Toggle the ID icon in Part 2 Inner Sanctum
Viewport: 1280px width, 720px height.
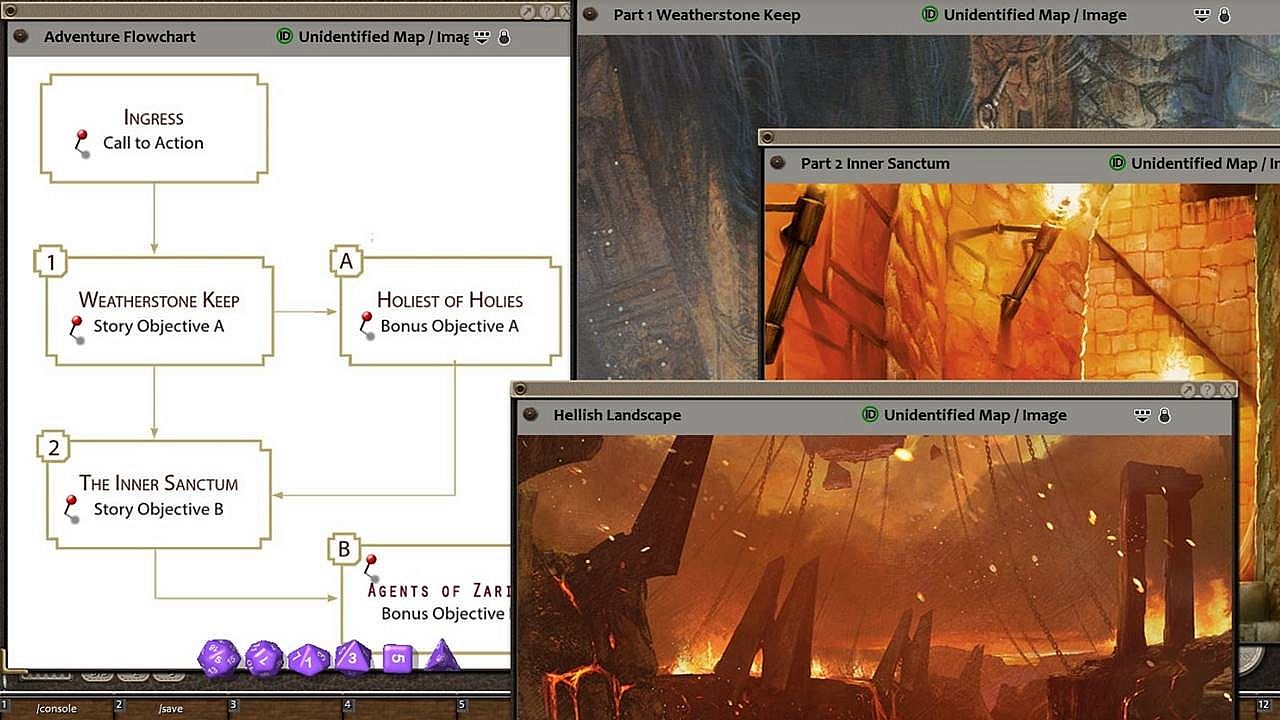point(1117,163)
